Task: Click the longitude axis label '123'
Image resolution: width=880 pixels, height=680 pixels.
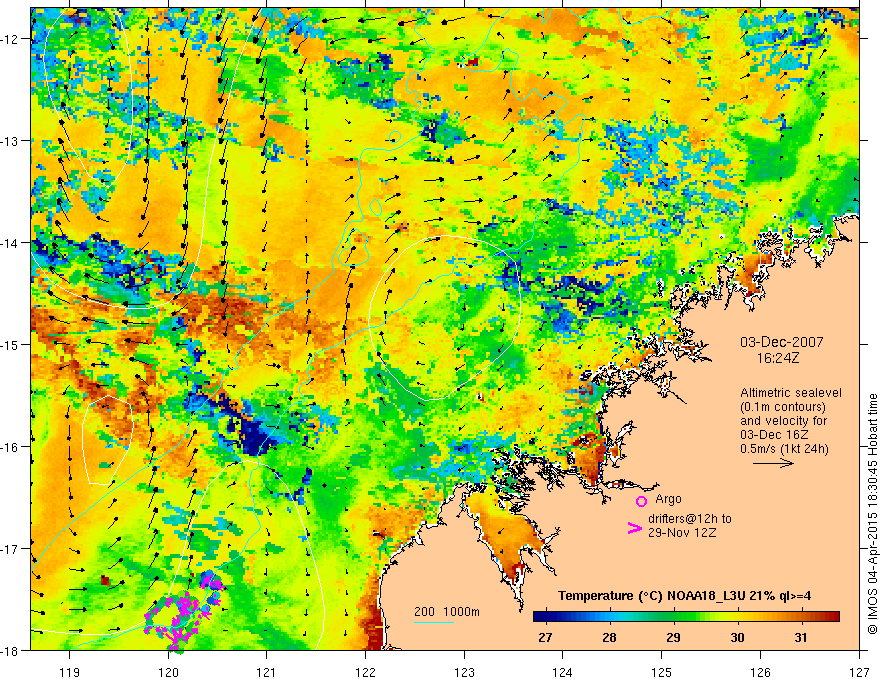Action: click(464, 672)
